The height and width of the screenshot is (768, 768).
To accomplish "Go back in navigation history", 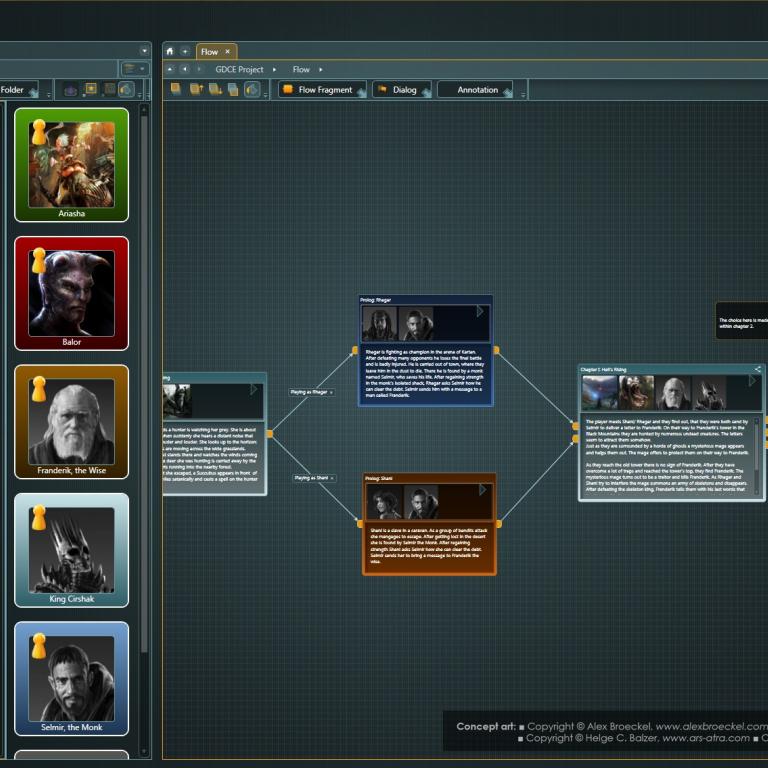I will pyautogui.click(x=185, y=70).
